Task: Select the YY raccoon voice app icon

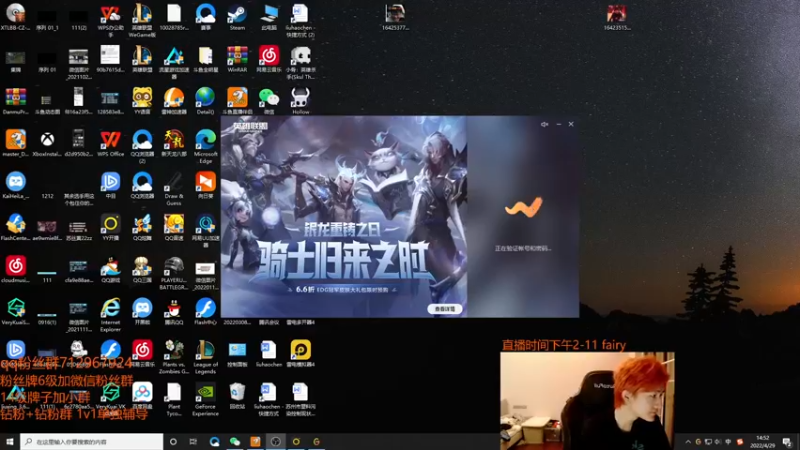Action: (x=142, y=101)
